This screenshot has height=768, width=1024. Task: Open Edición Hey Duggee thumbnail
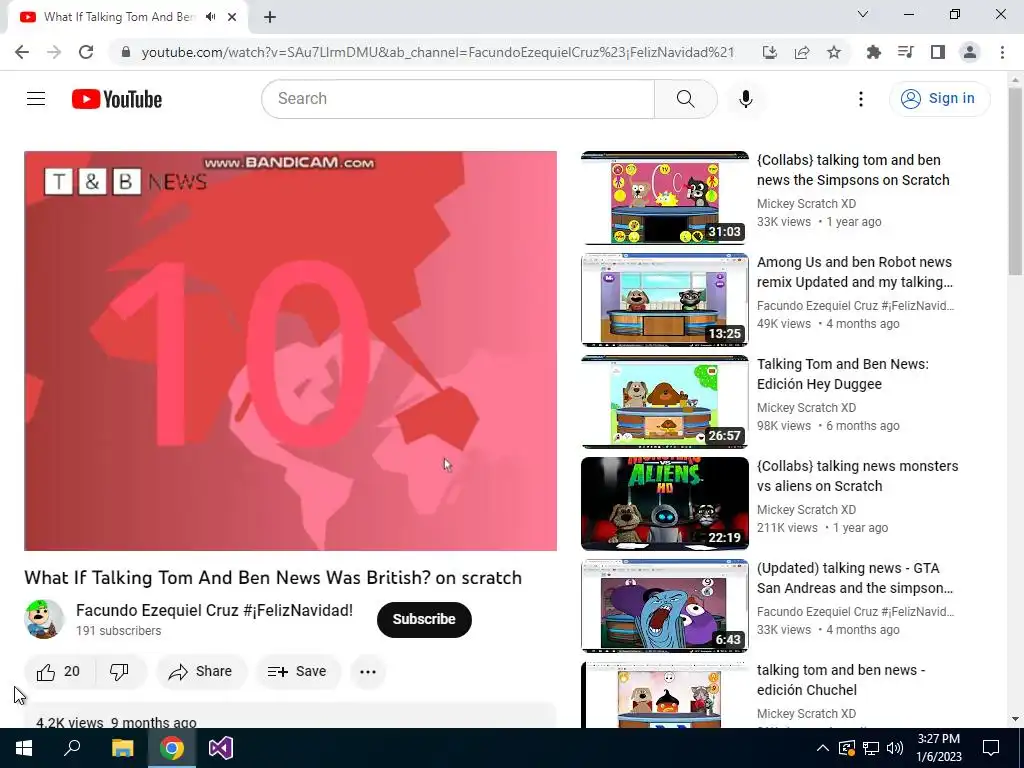(x=665, y=402)
